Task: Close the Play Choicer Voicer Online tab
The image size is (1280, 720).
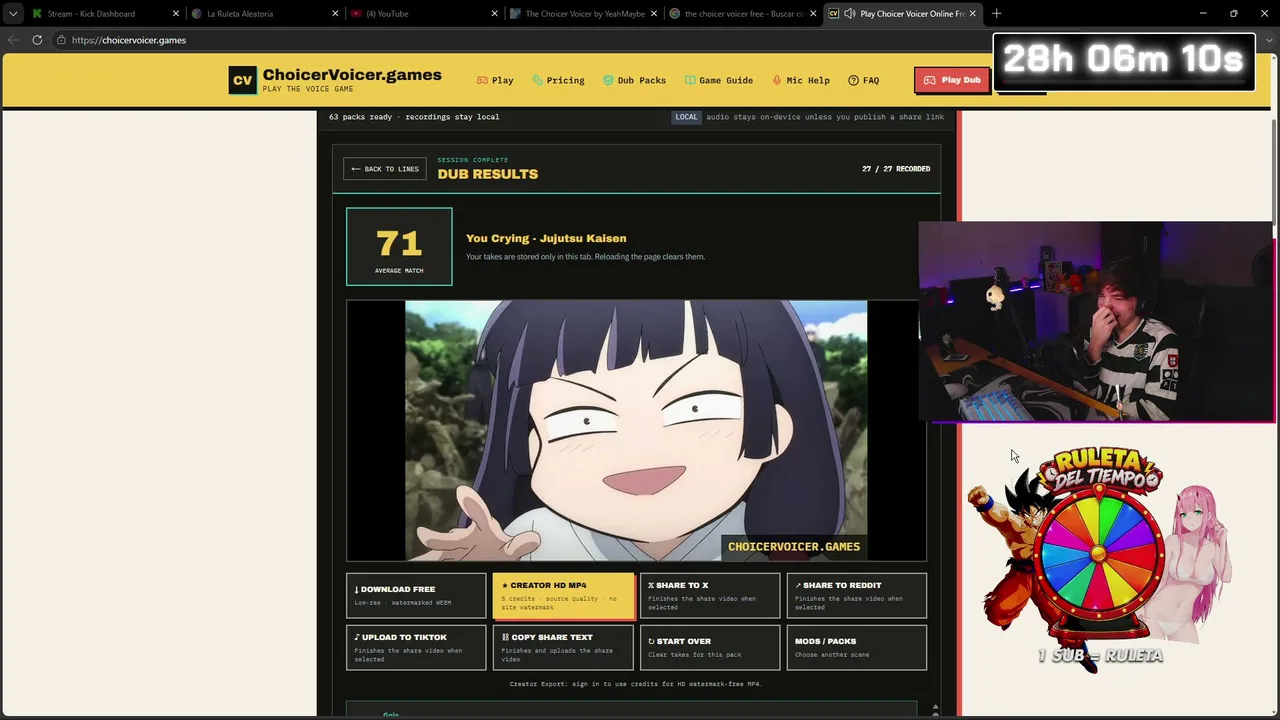Action: (972, 14)
